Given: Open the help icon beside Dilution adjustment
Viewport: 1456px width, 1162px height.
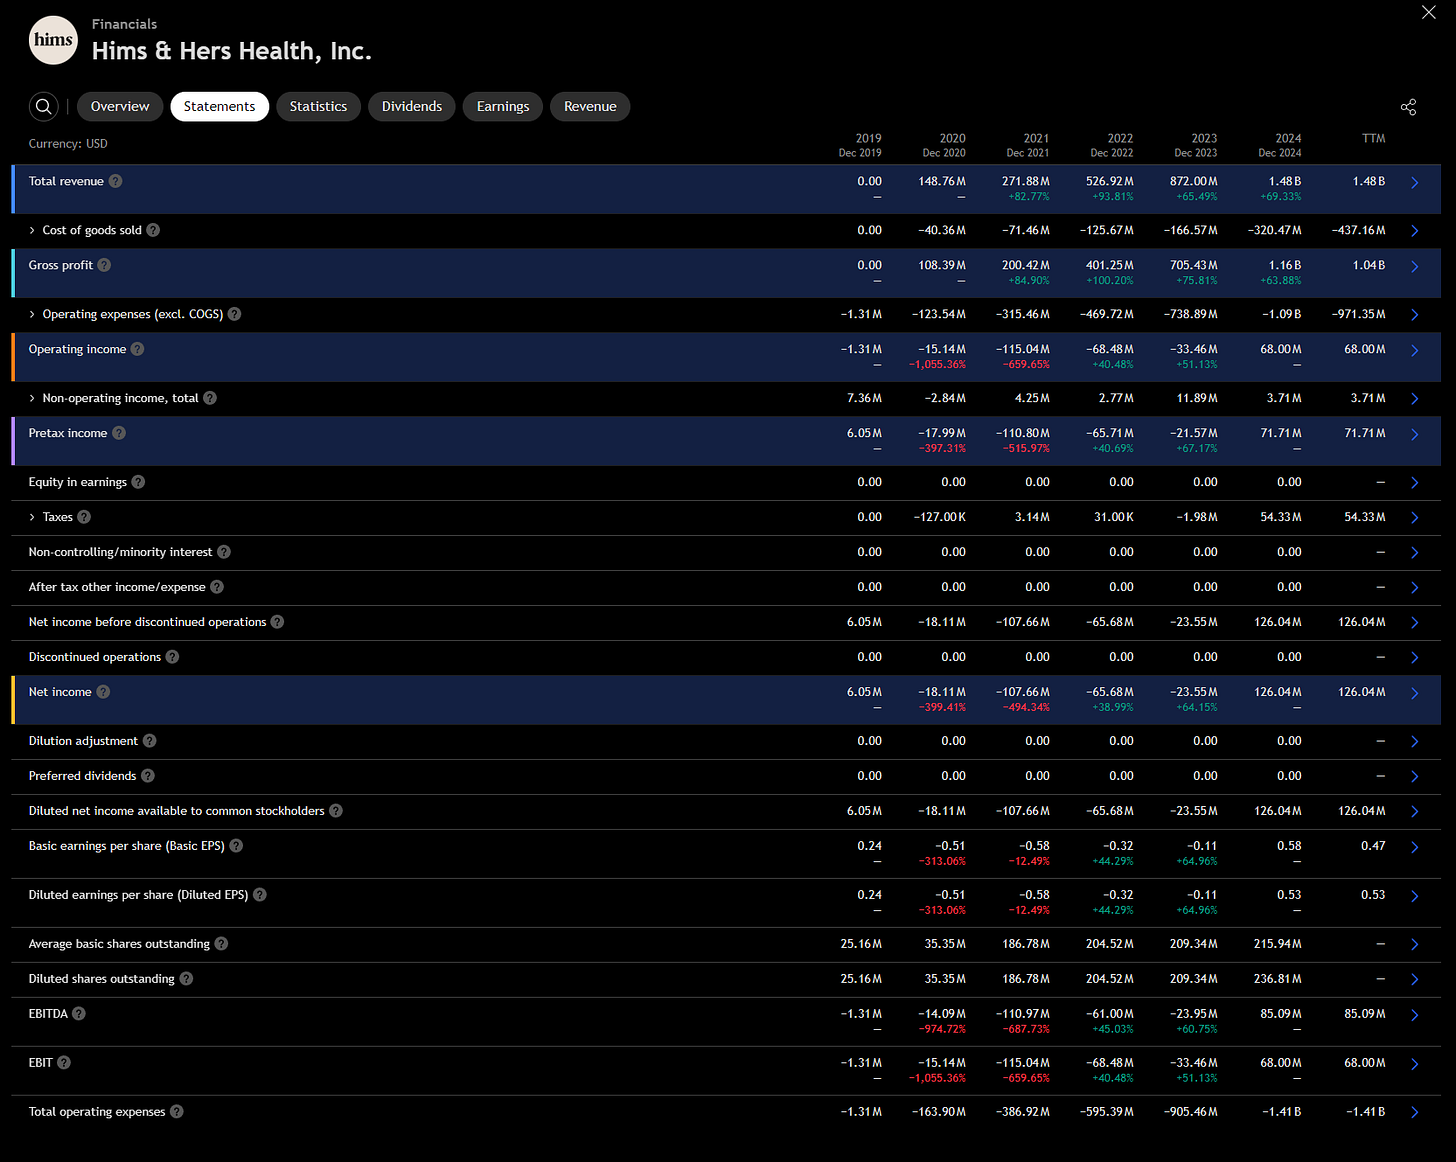Looking at the screenshot, I should pyautogui.click(x=149, y=741).
